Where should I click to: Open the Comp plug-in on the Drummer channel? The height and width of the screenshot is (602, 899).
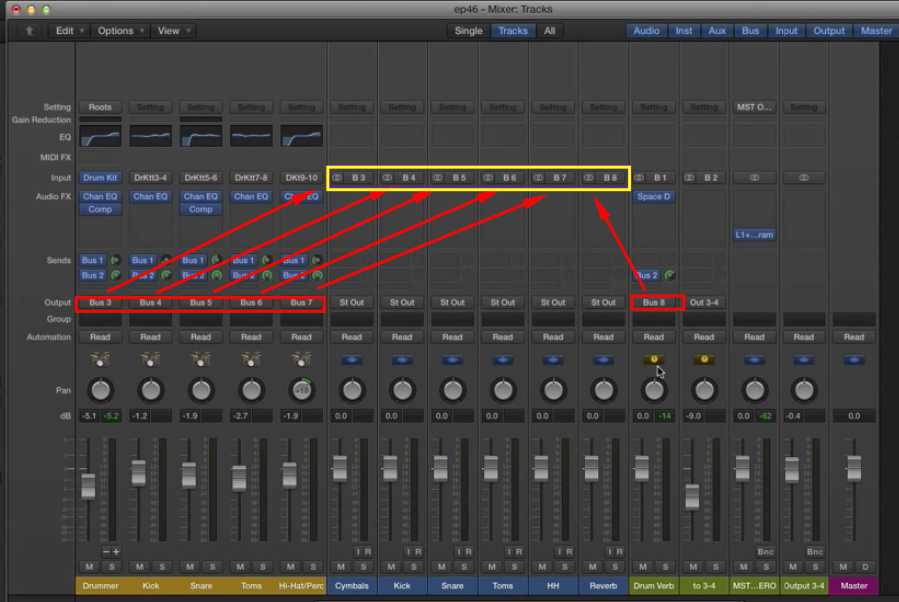point(100,209)
